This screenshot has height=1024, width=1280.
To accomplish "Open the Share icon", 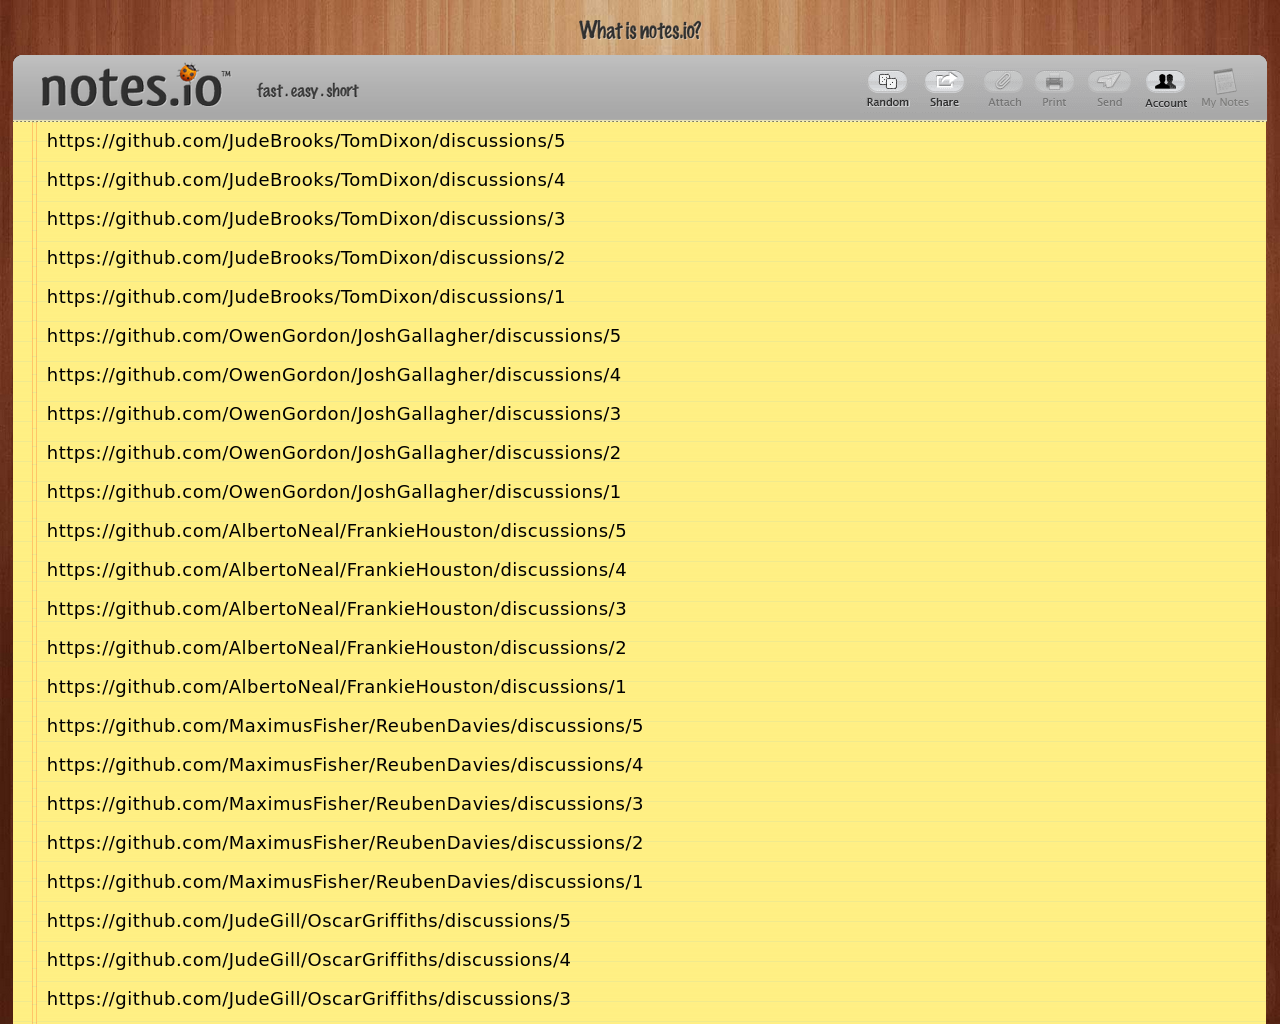I will (x=944, y=82).
